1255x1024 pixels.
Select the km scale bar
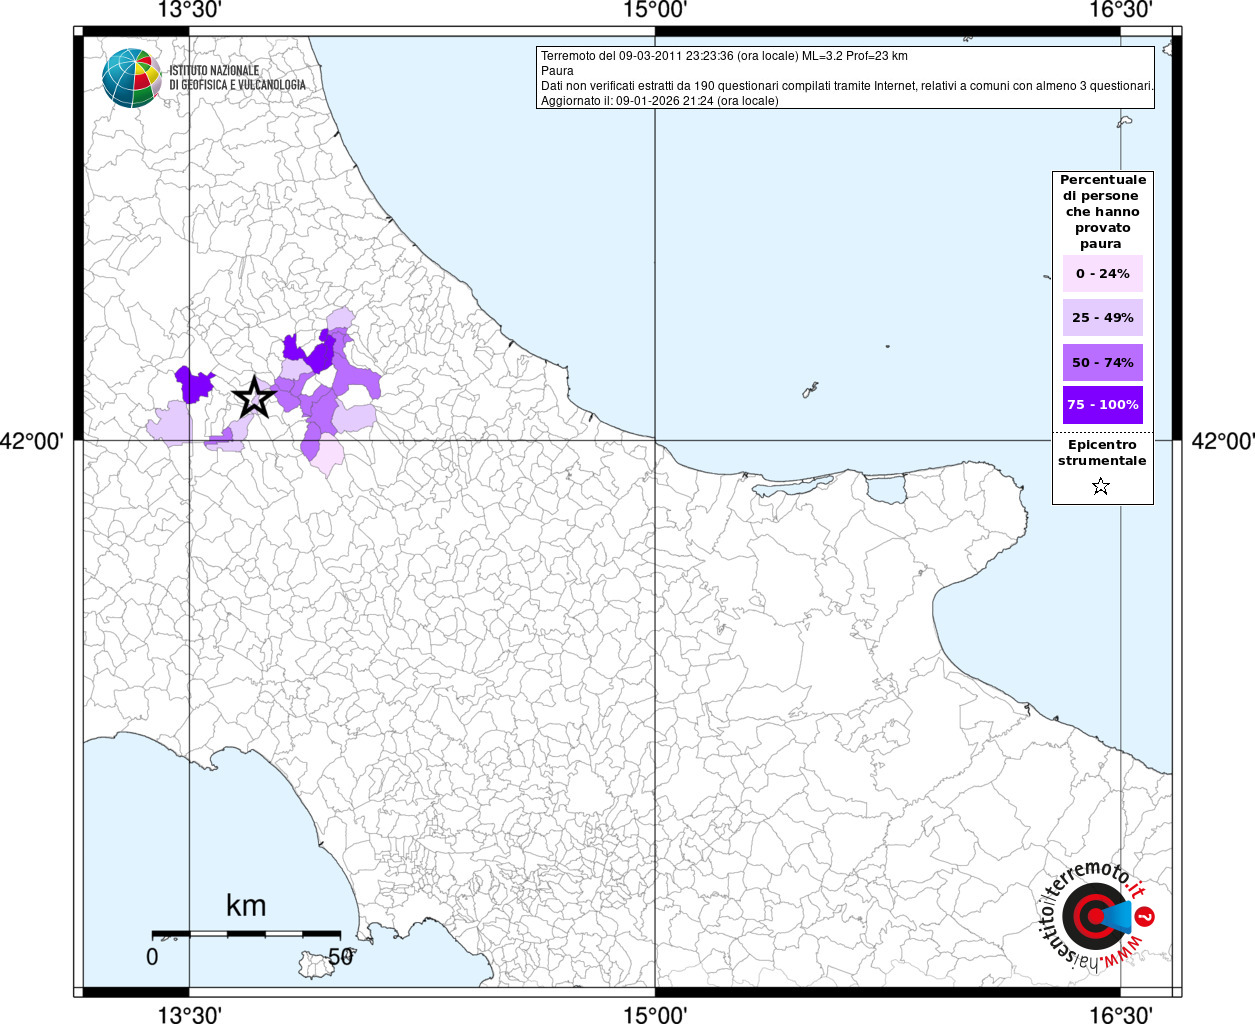(246, 933)
